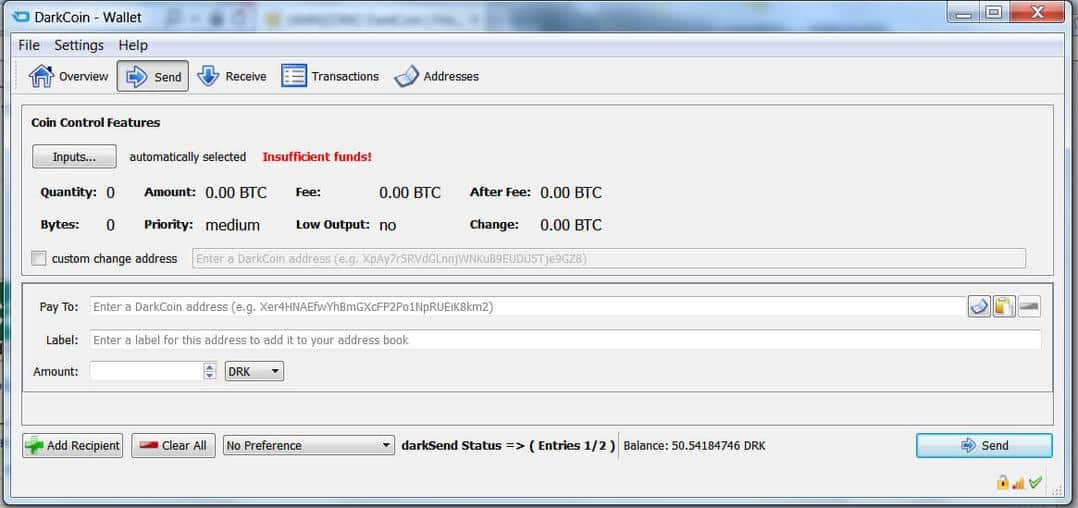Increase amount with spinner up arrow
1078x508 pixels.
coord(210,367)
